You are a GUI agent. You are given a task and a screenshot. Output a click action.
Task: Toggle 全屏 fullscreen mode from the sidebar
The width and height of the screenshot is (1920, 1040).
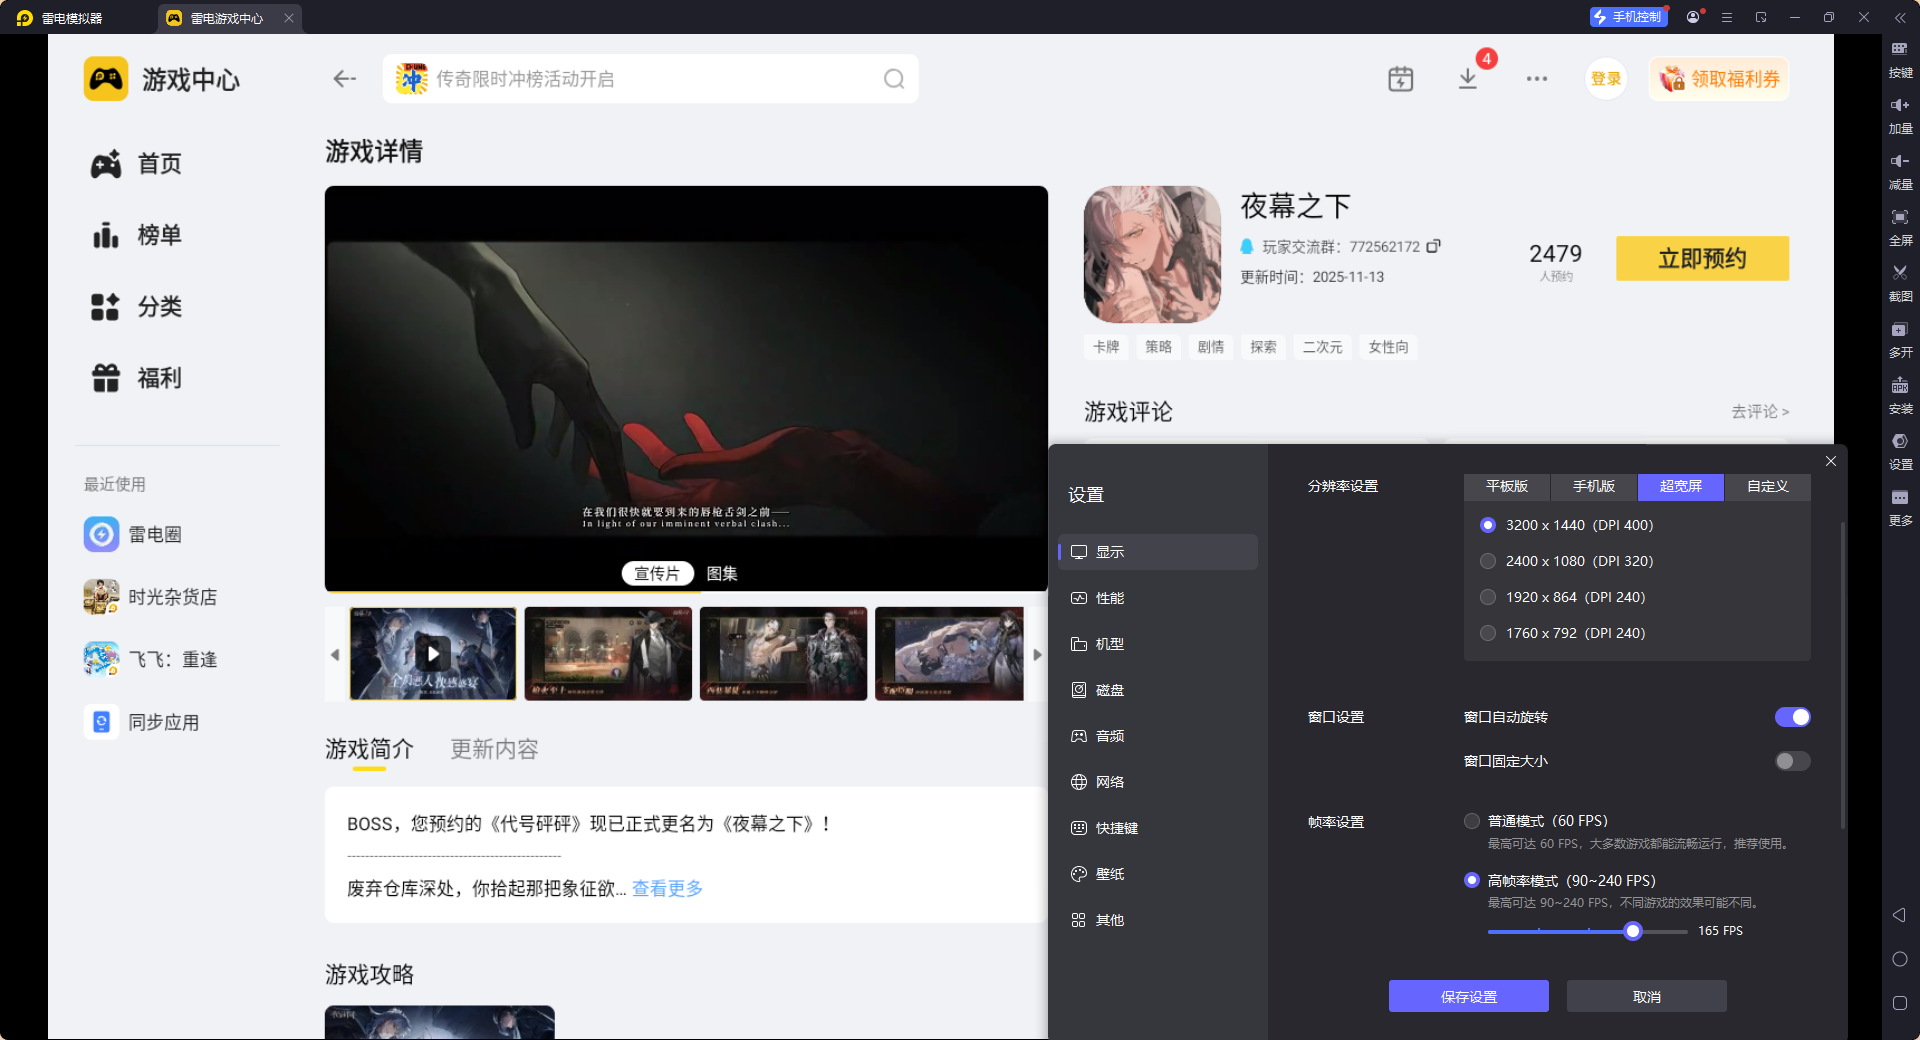click(x=1900, y=227)
